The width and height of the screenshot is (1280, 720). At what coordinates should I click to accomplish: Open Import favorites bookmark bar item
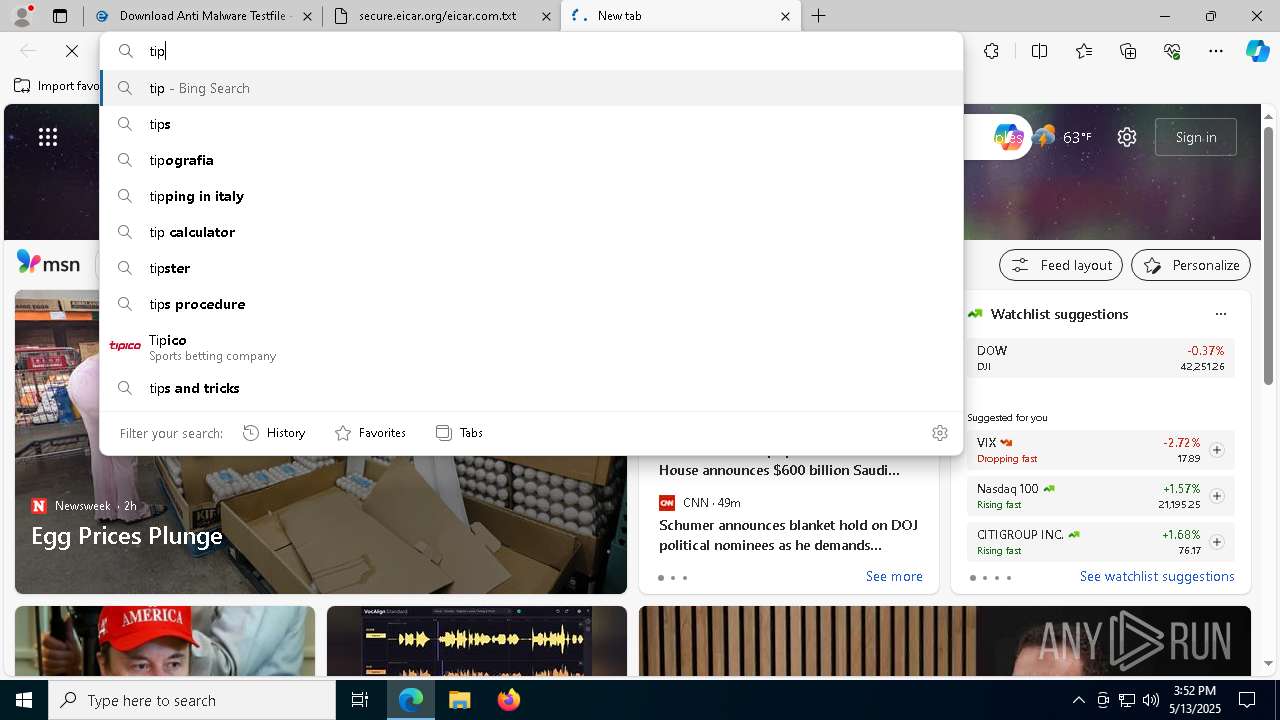57,86
